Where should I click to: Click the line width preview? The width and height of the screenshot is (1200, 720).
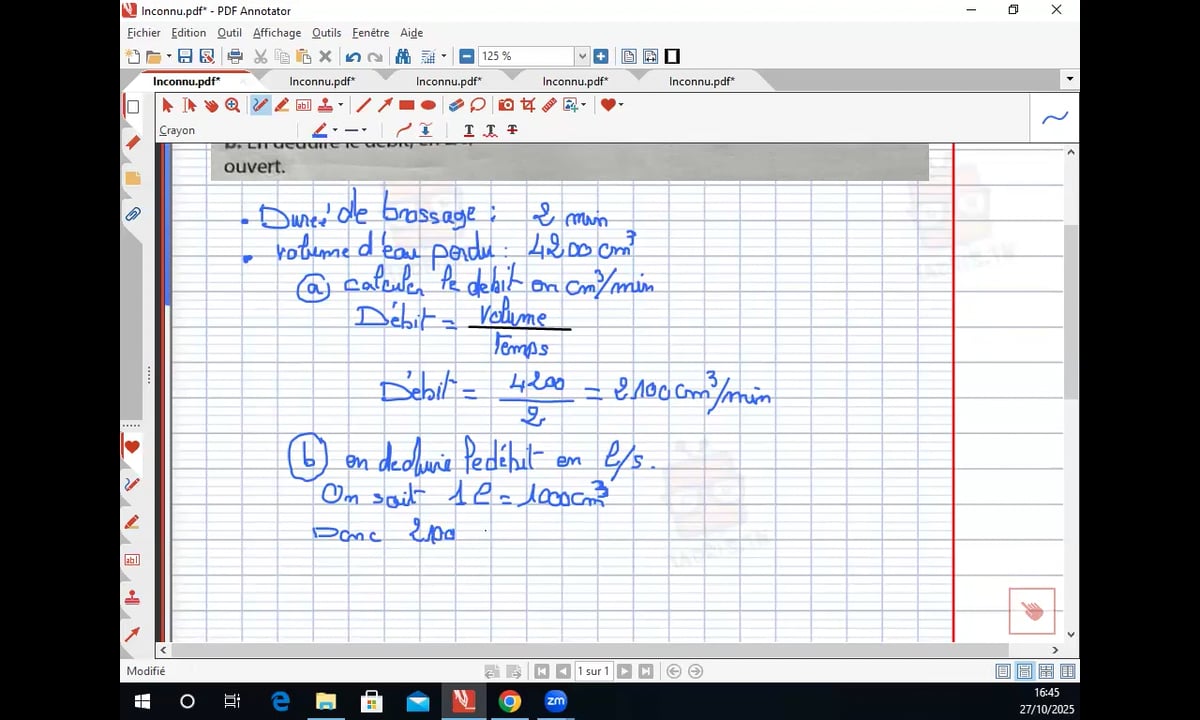coord(351,130)
